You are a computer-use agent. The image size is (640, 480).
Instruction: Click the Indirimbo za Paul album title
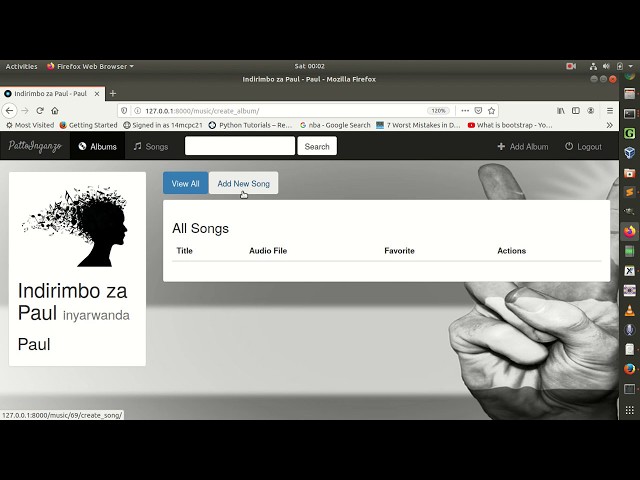point(72,302)
